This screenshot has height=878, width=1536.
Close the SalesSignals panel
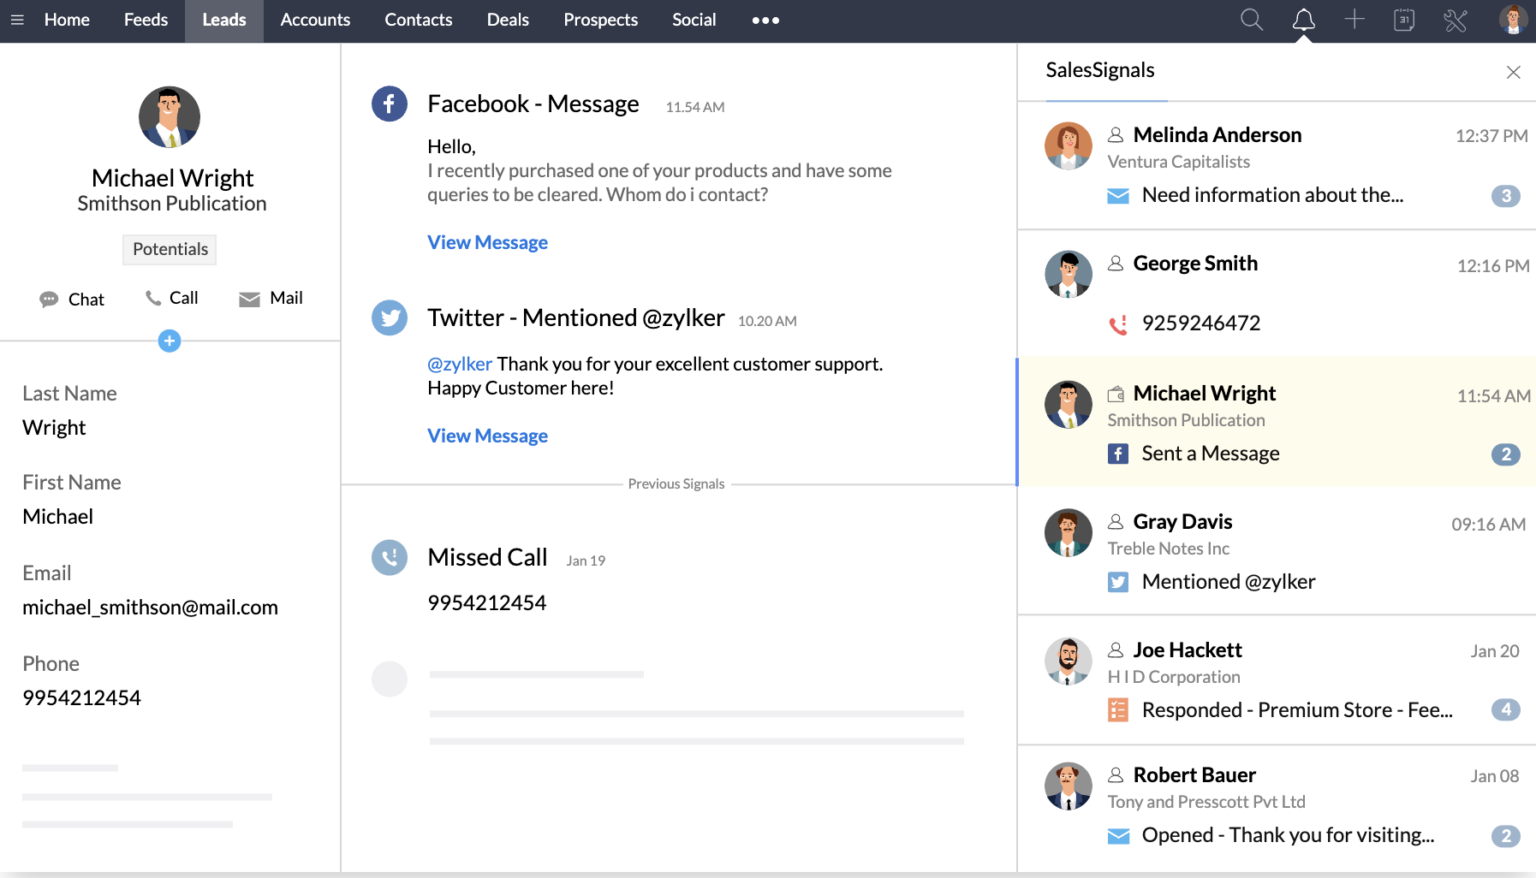pyautogui.click(x=1513, y=72)
